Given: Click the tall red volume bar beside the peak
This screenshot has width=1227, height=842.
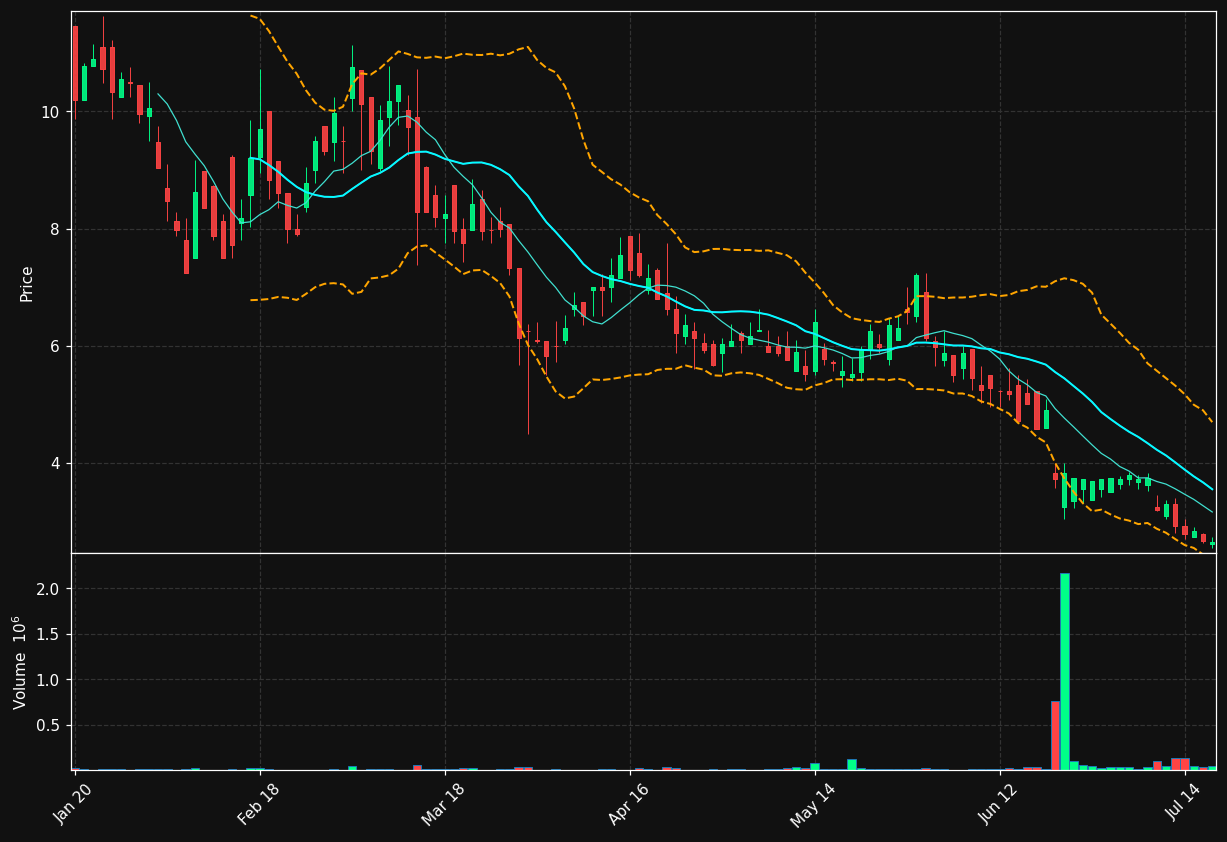Looking at the screenshot, I should tap(1055, 735).
